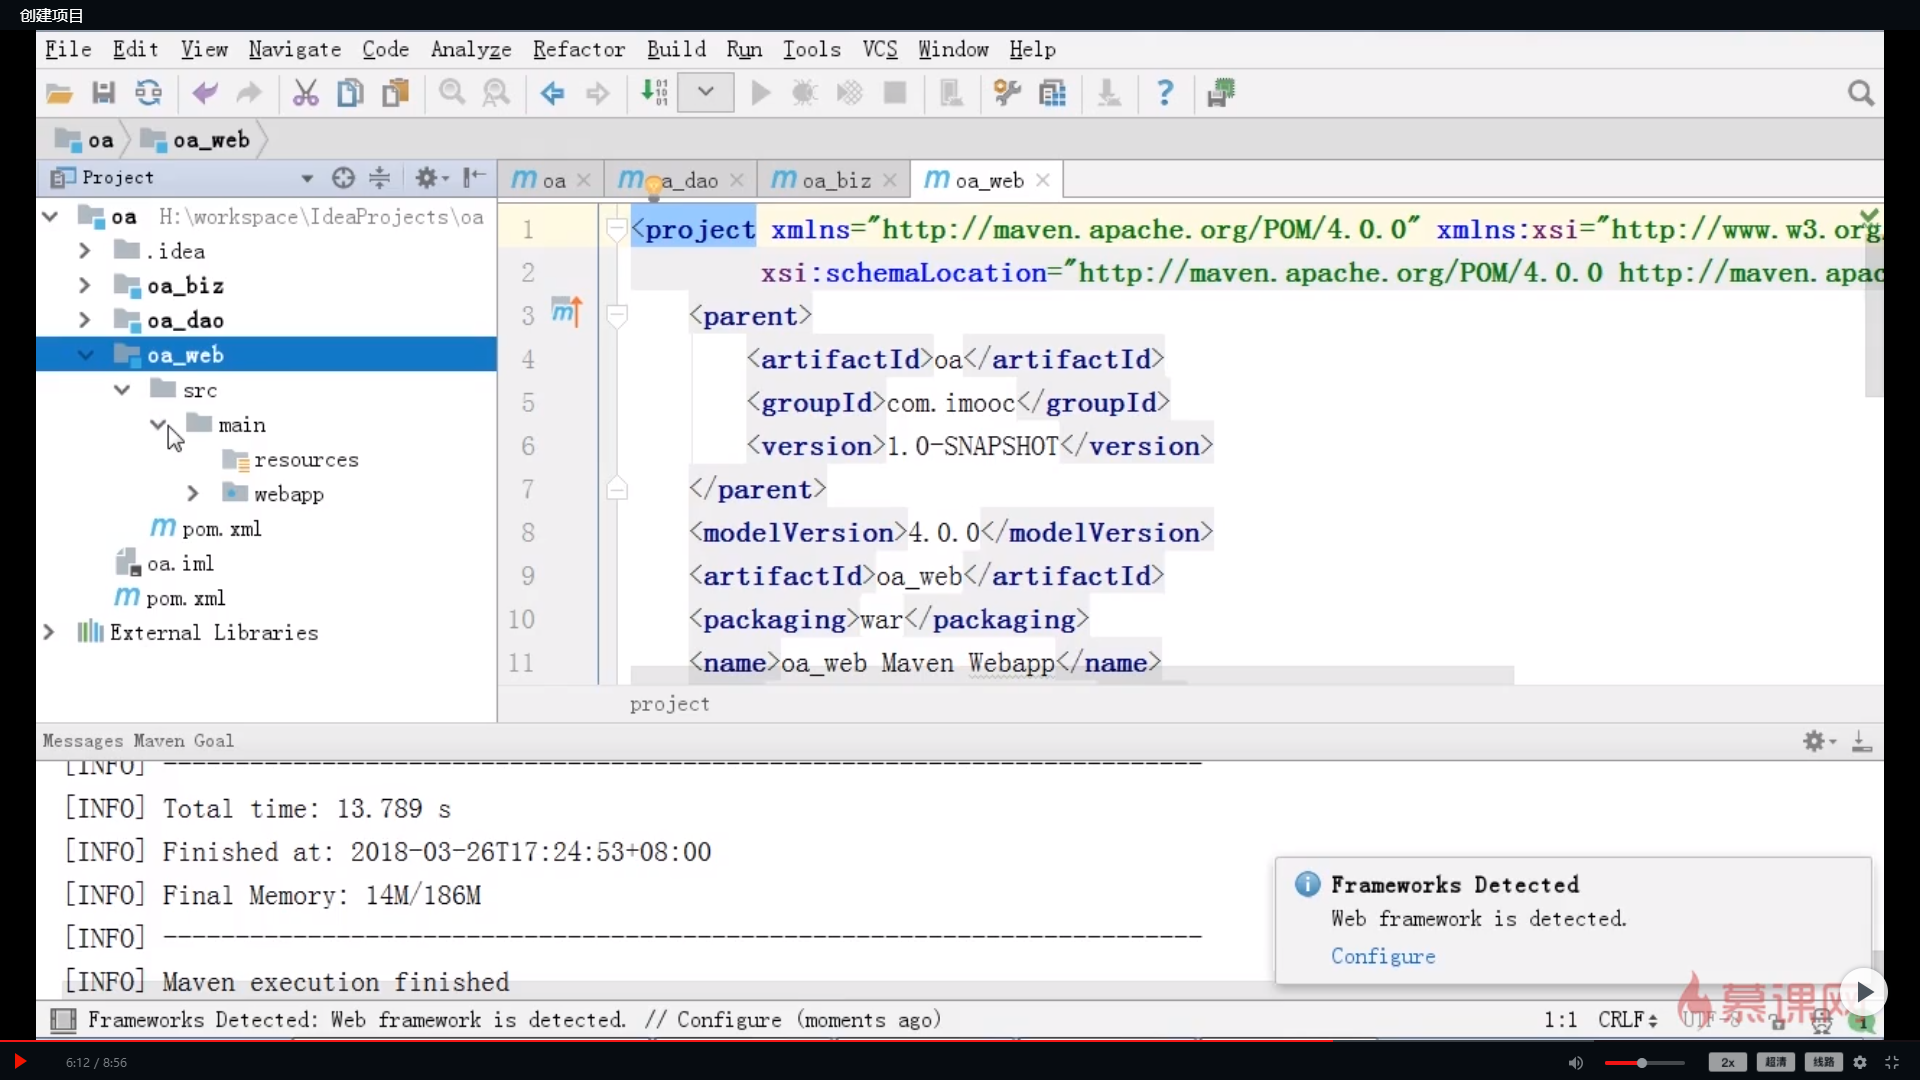Screen dimensions: 1920x1080
Task: Collapse the oa_web module
Action: pyautogui.click(x=85, y=355)
